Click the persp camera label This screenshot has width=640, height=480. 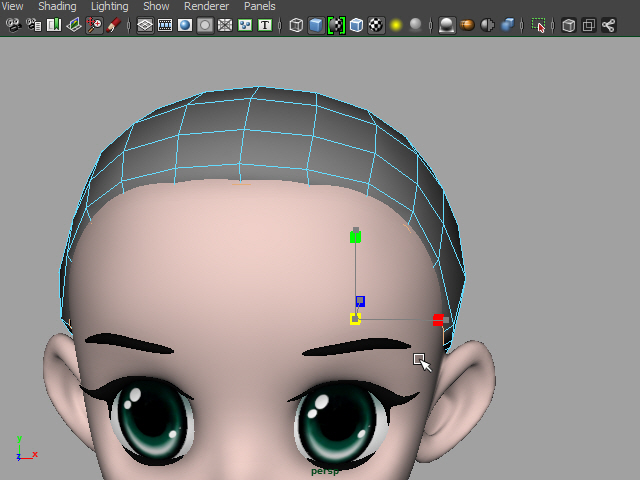click(325, 471)
